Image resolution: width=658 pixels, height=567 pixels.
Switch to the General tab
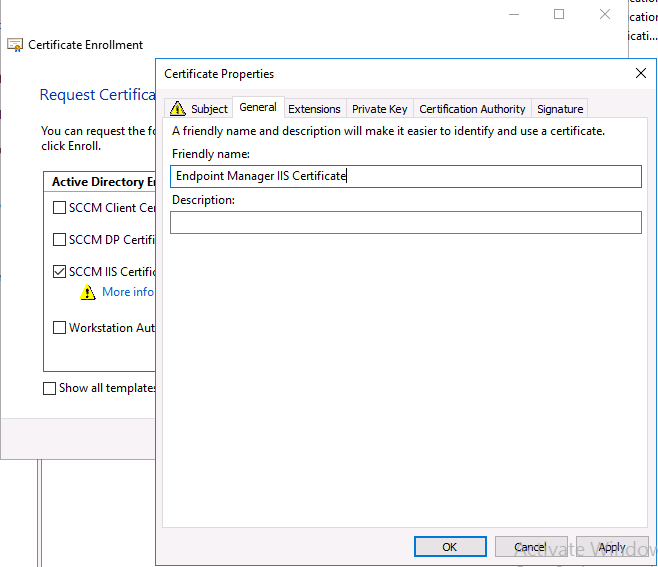coord(258,107)
